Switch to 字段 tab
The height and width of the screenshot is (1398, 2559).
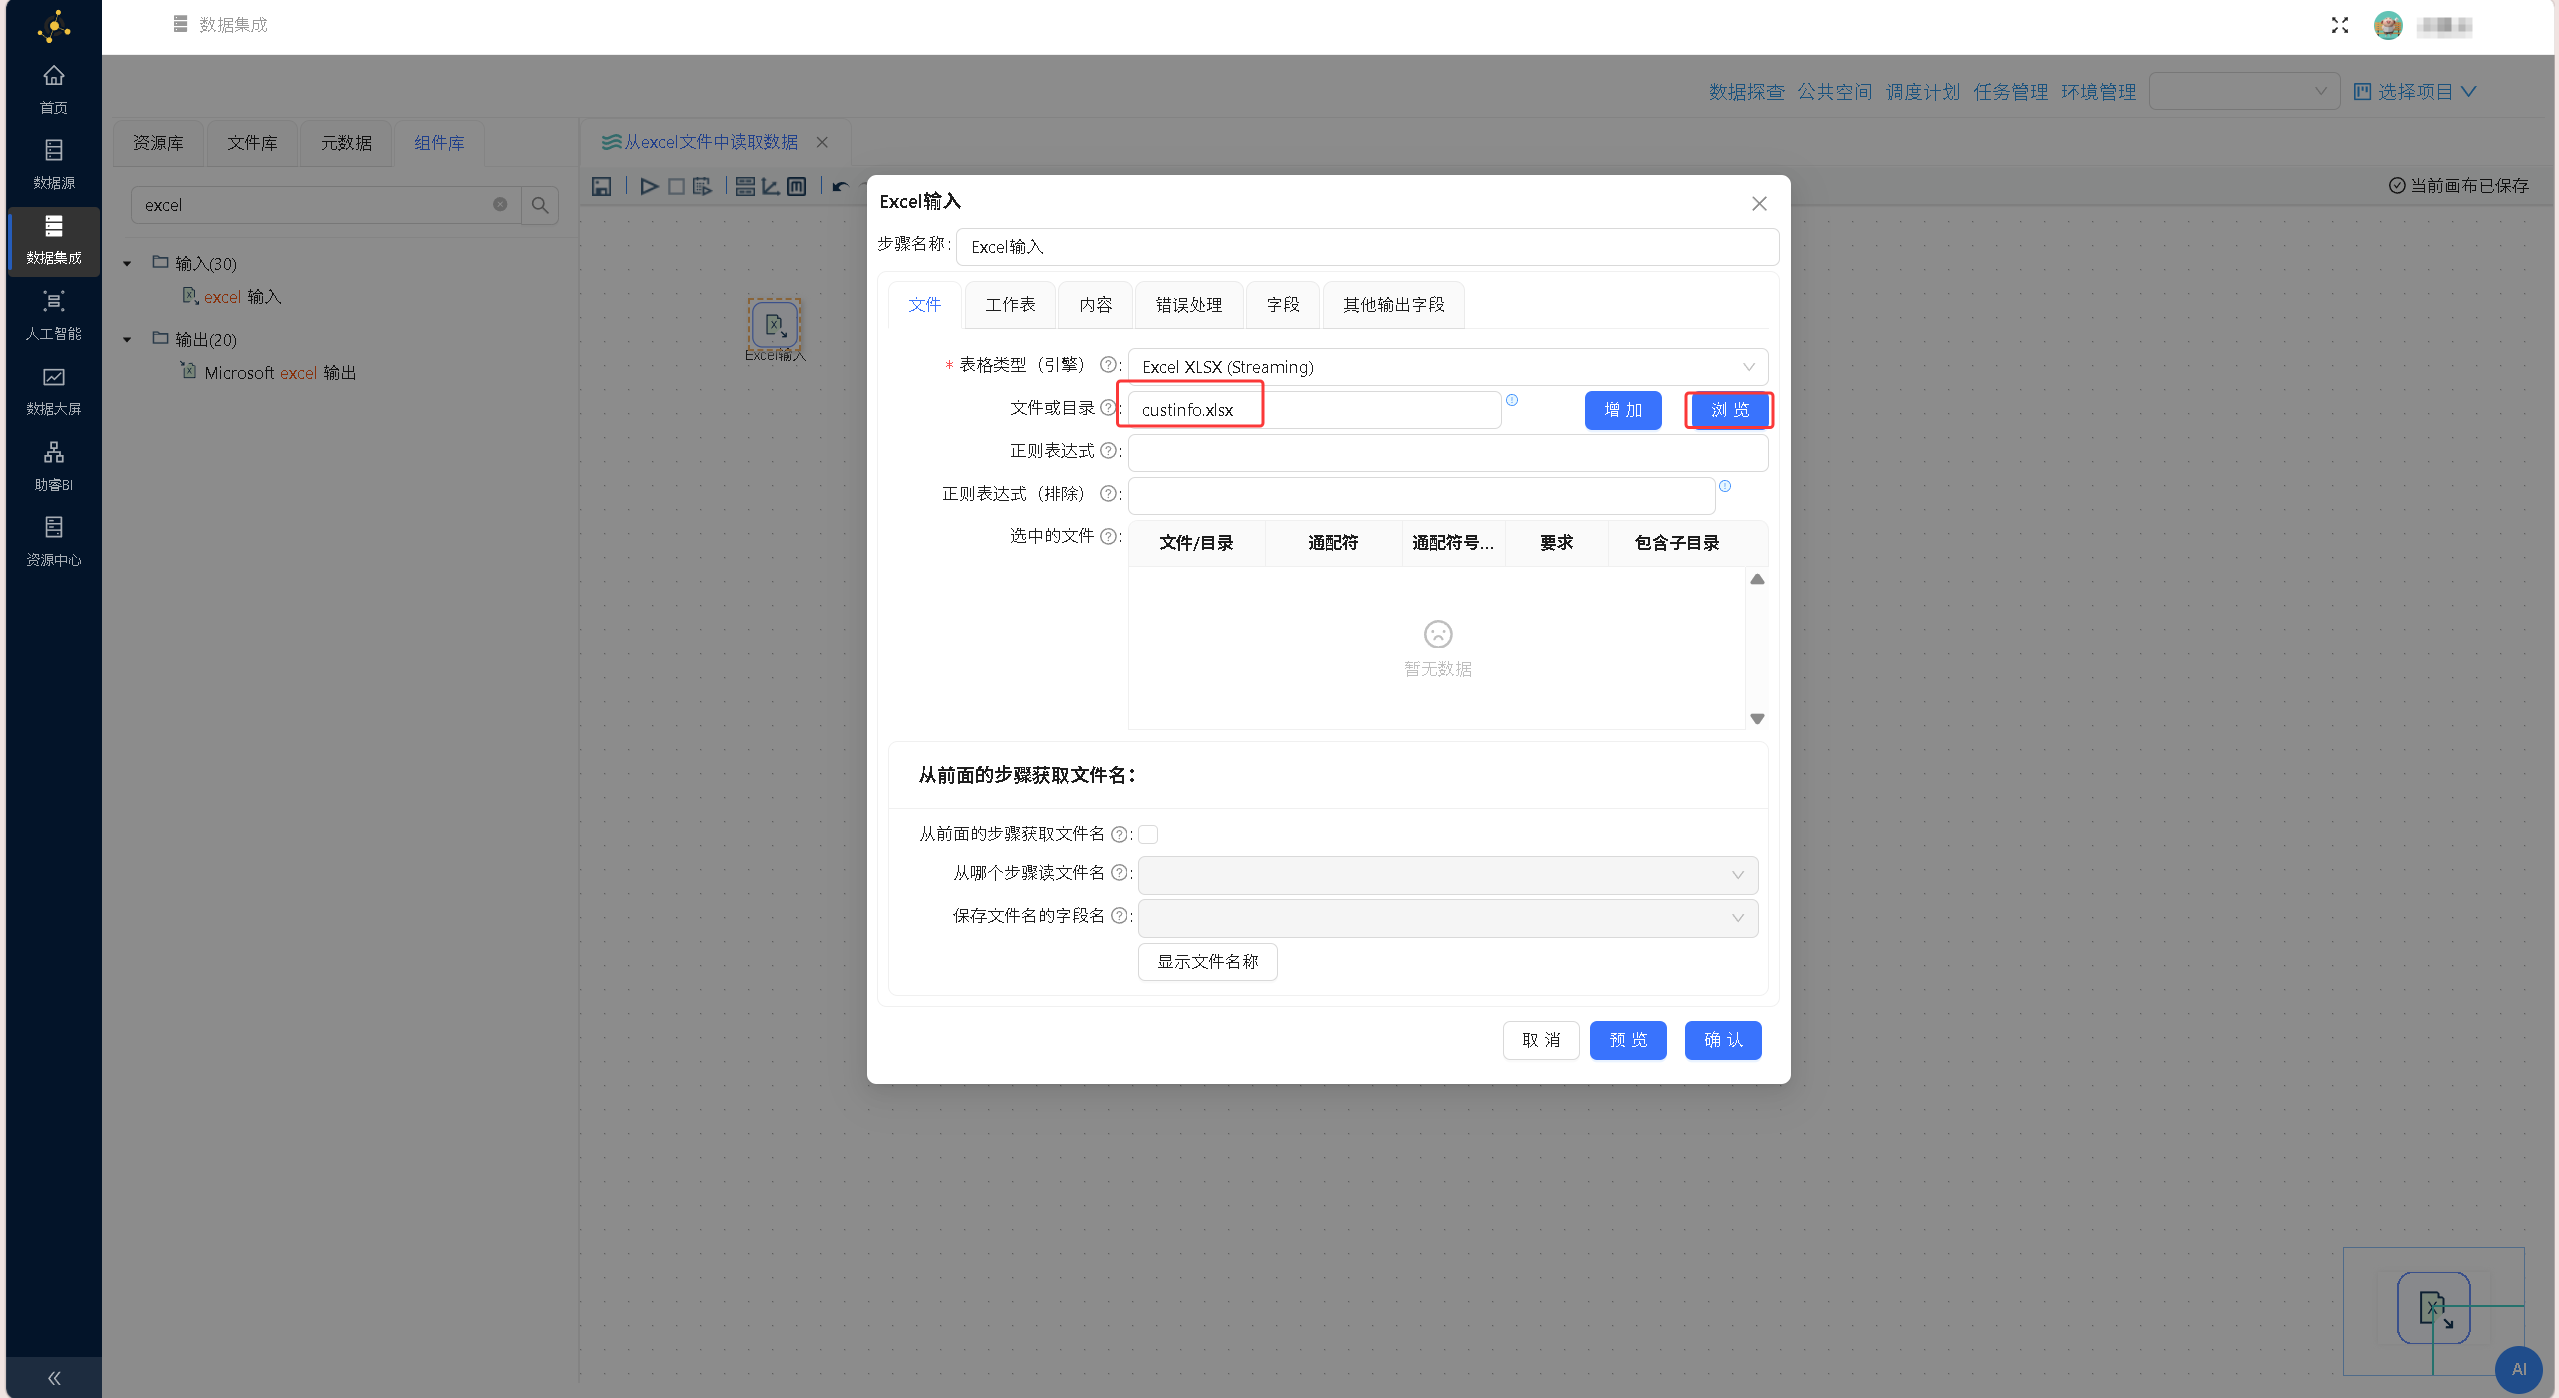coord(1283,305)
